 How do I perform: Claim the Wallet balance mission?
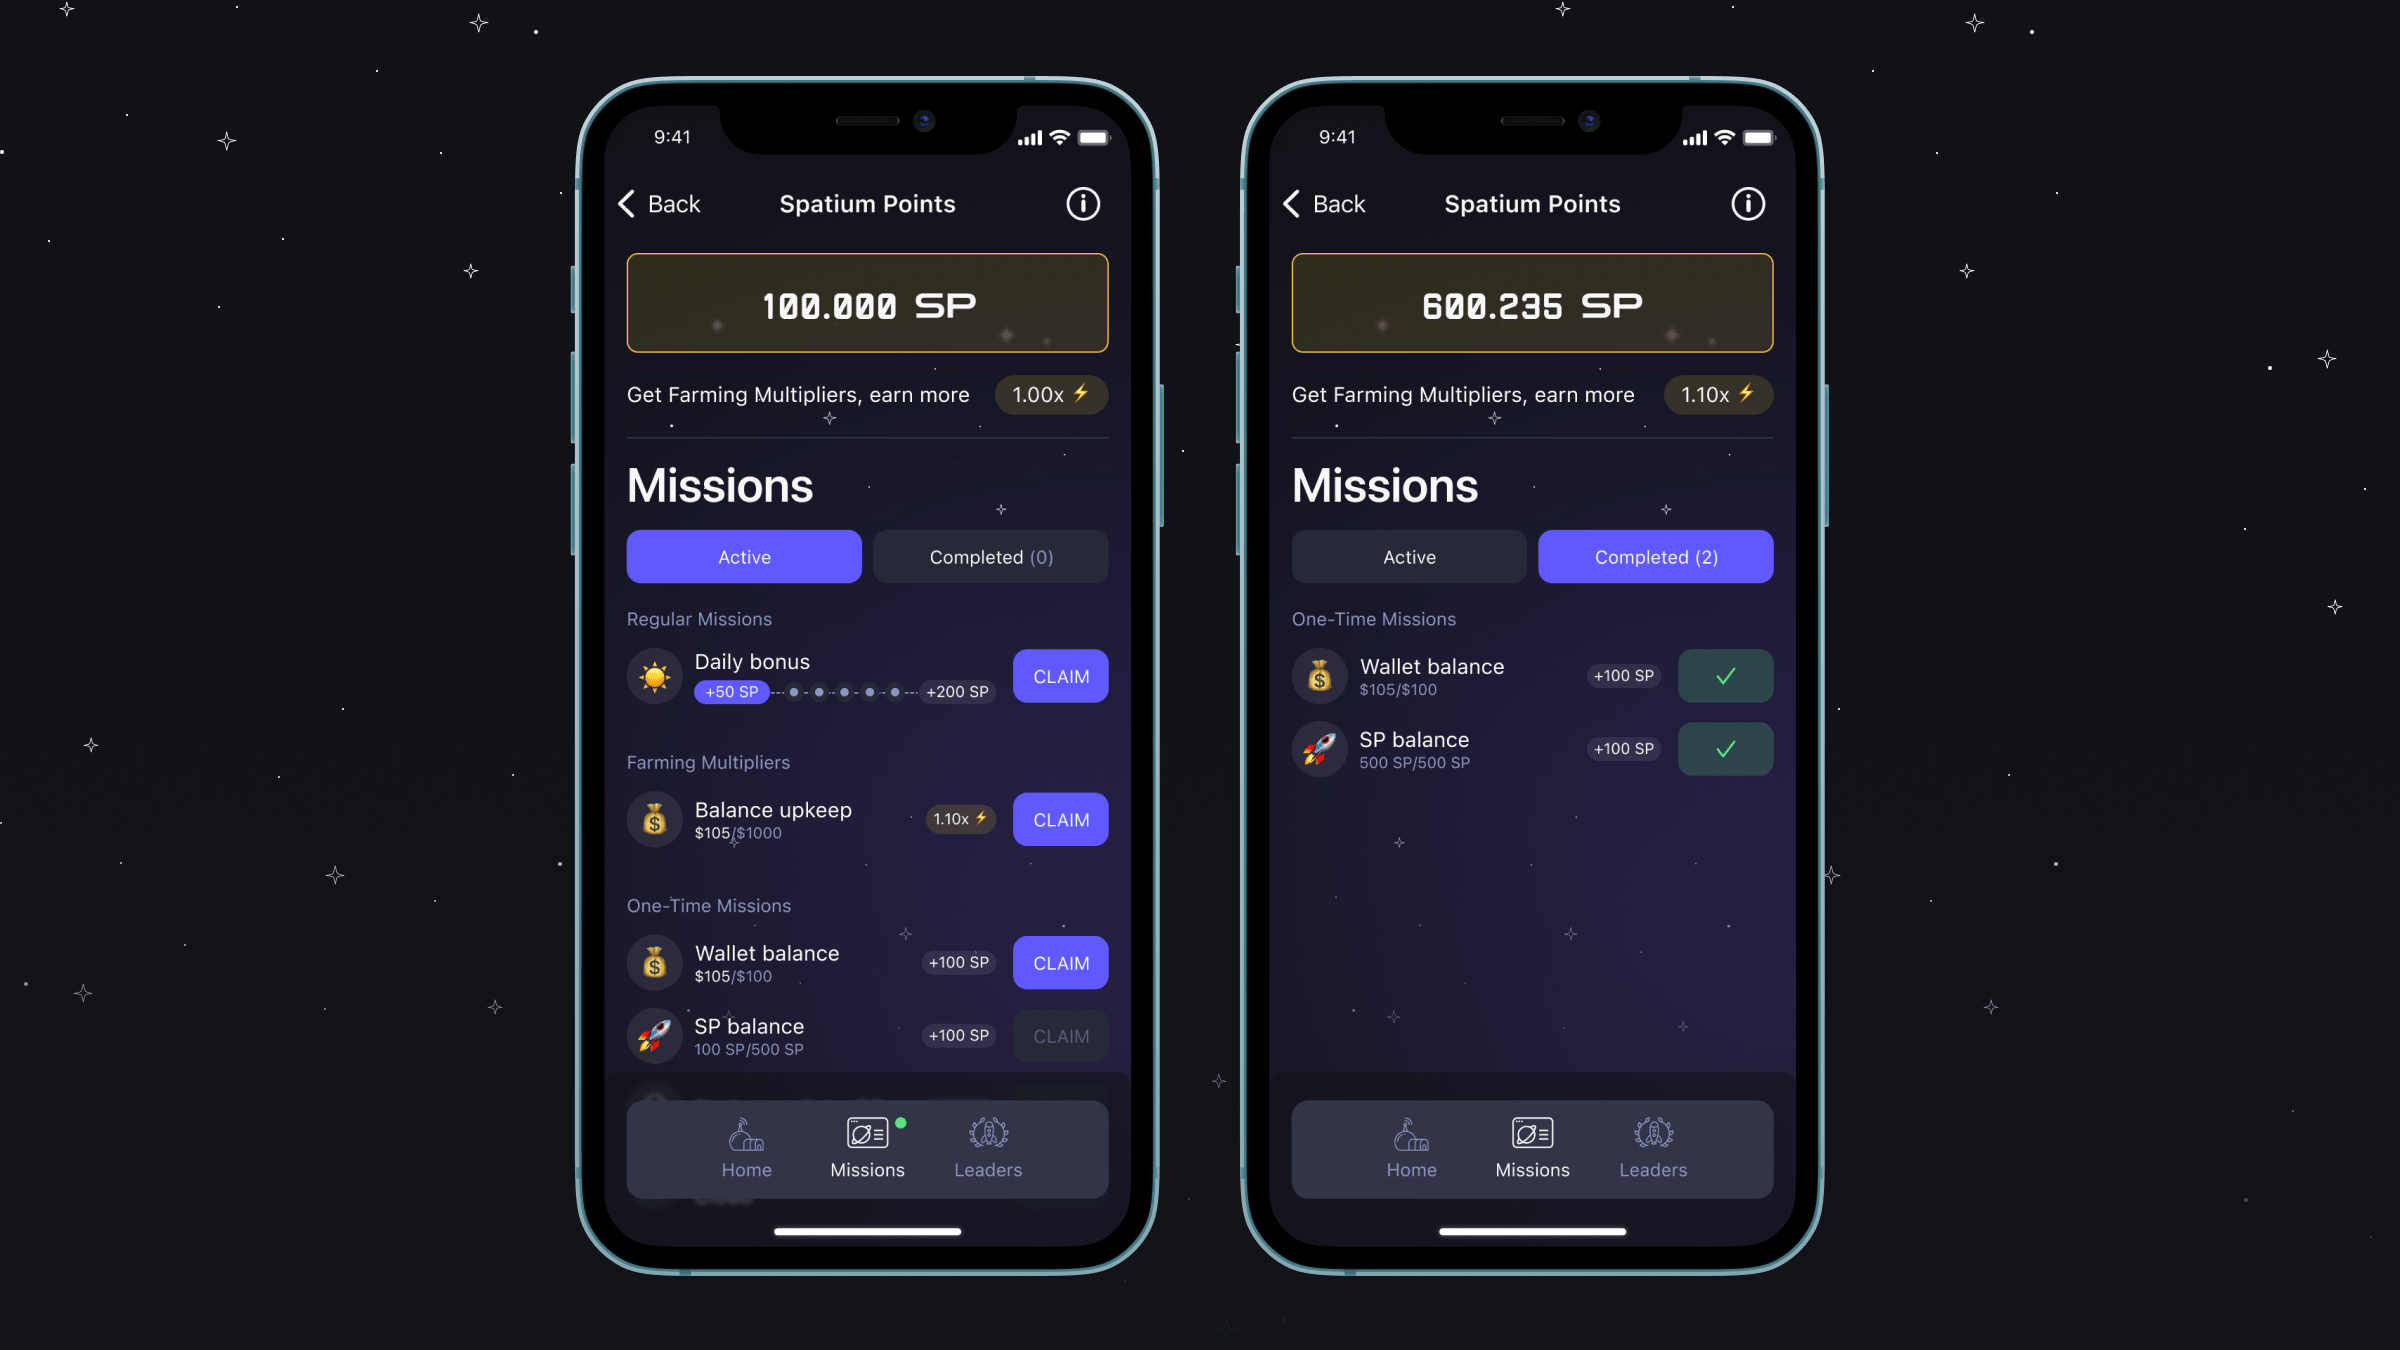(1060, 963)
